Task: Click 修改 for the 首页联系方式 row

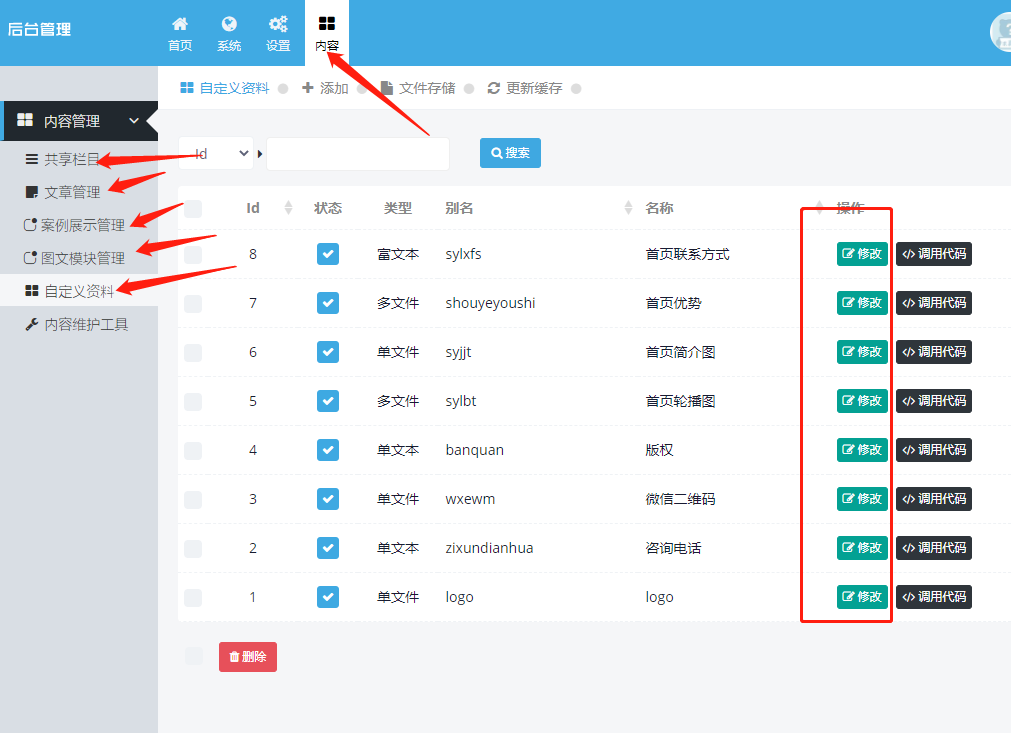Action: point(862,254)
